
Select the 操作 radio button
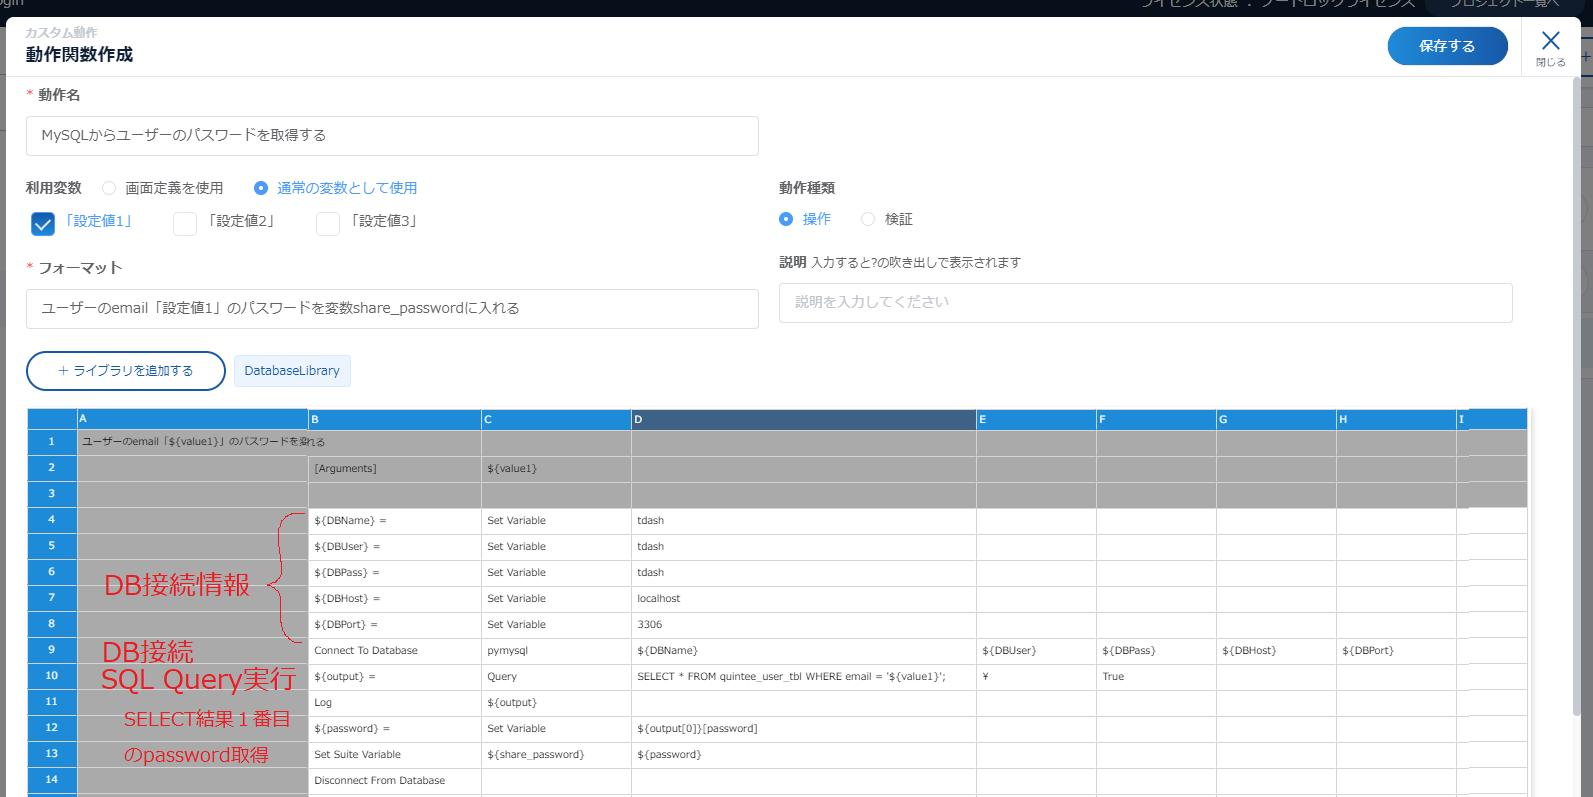[x=786, y=219]
